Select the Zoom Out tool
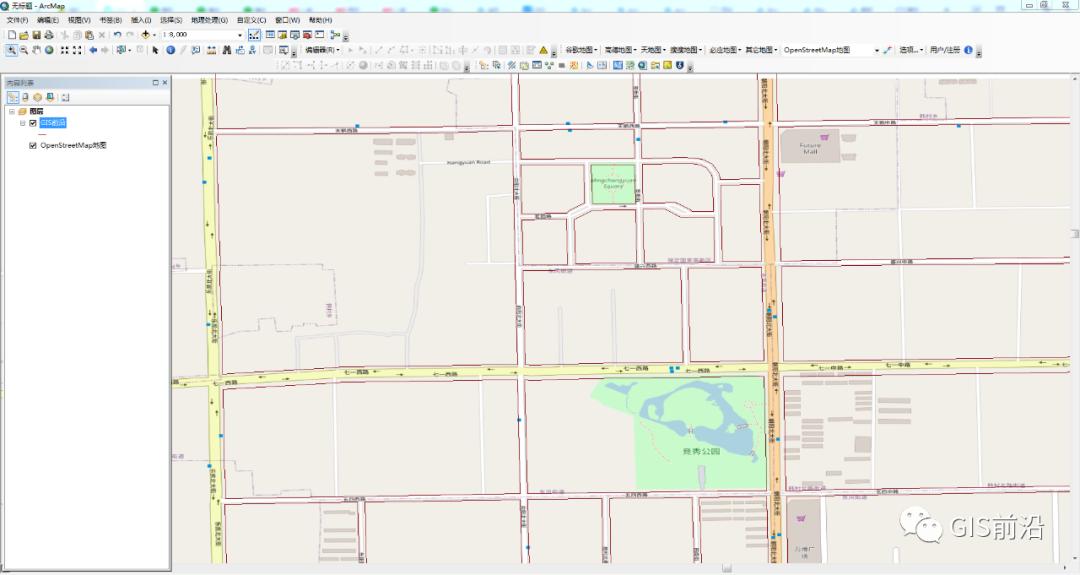The height and width of the screenshot is (575, 1080). (24, 50)
